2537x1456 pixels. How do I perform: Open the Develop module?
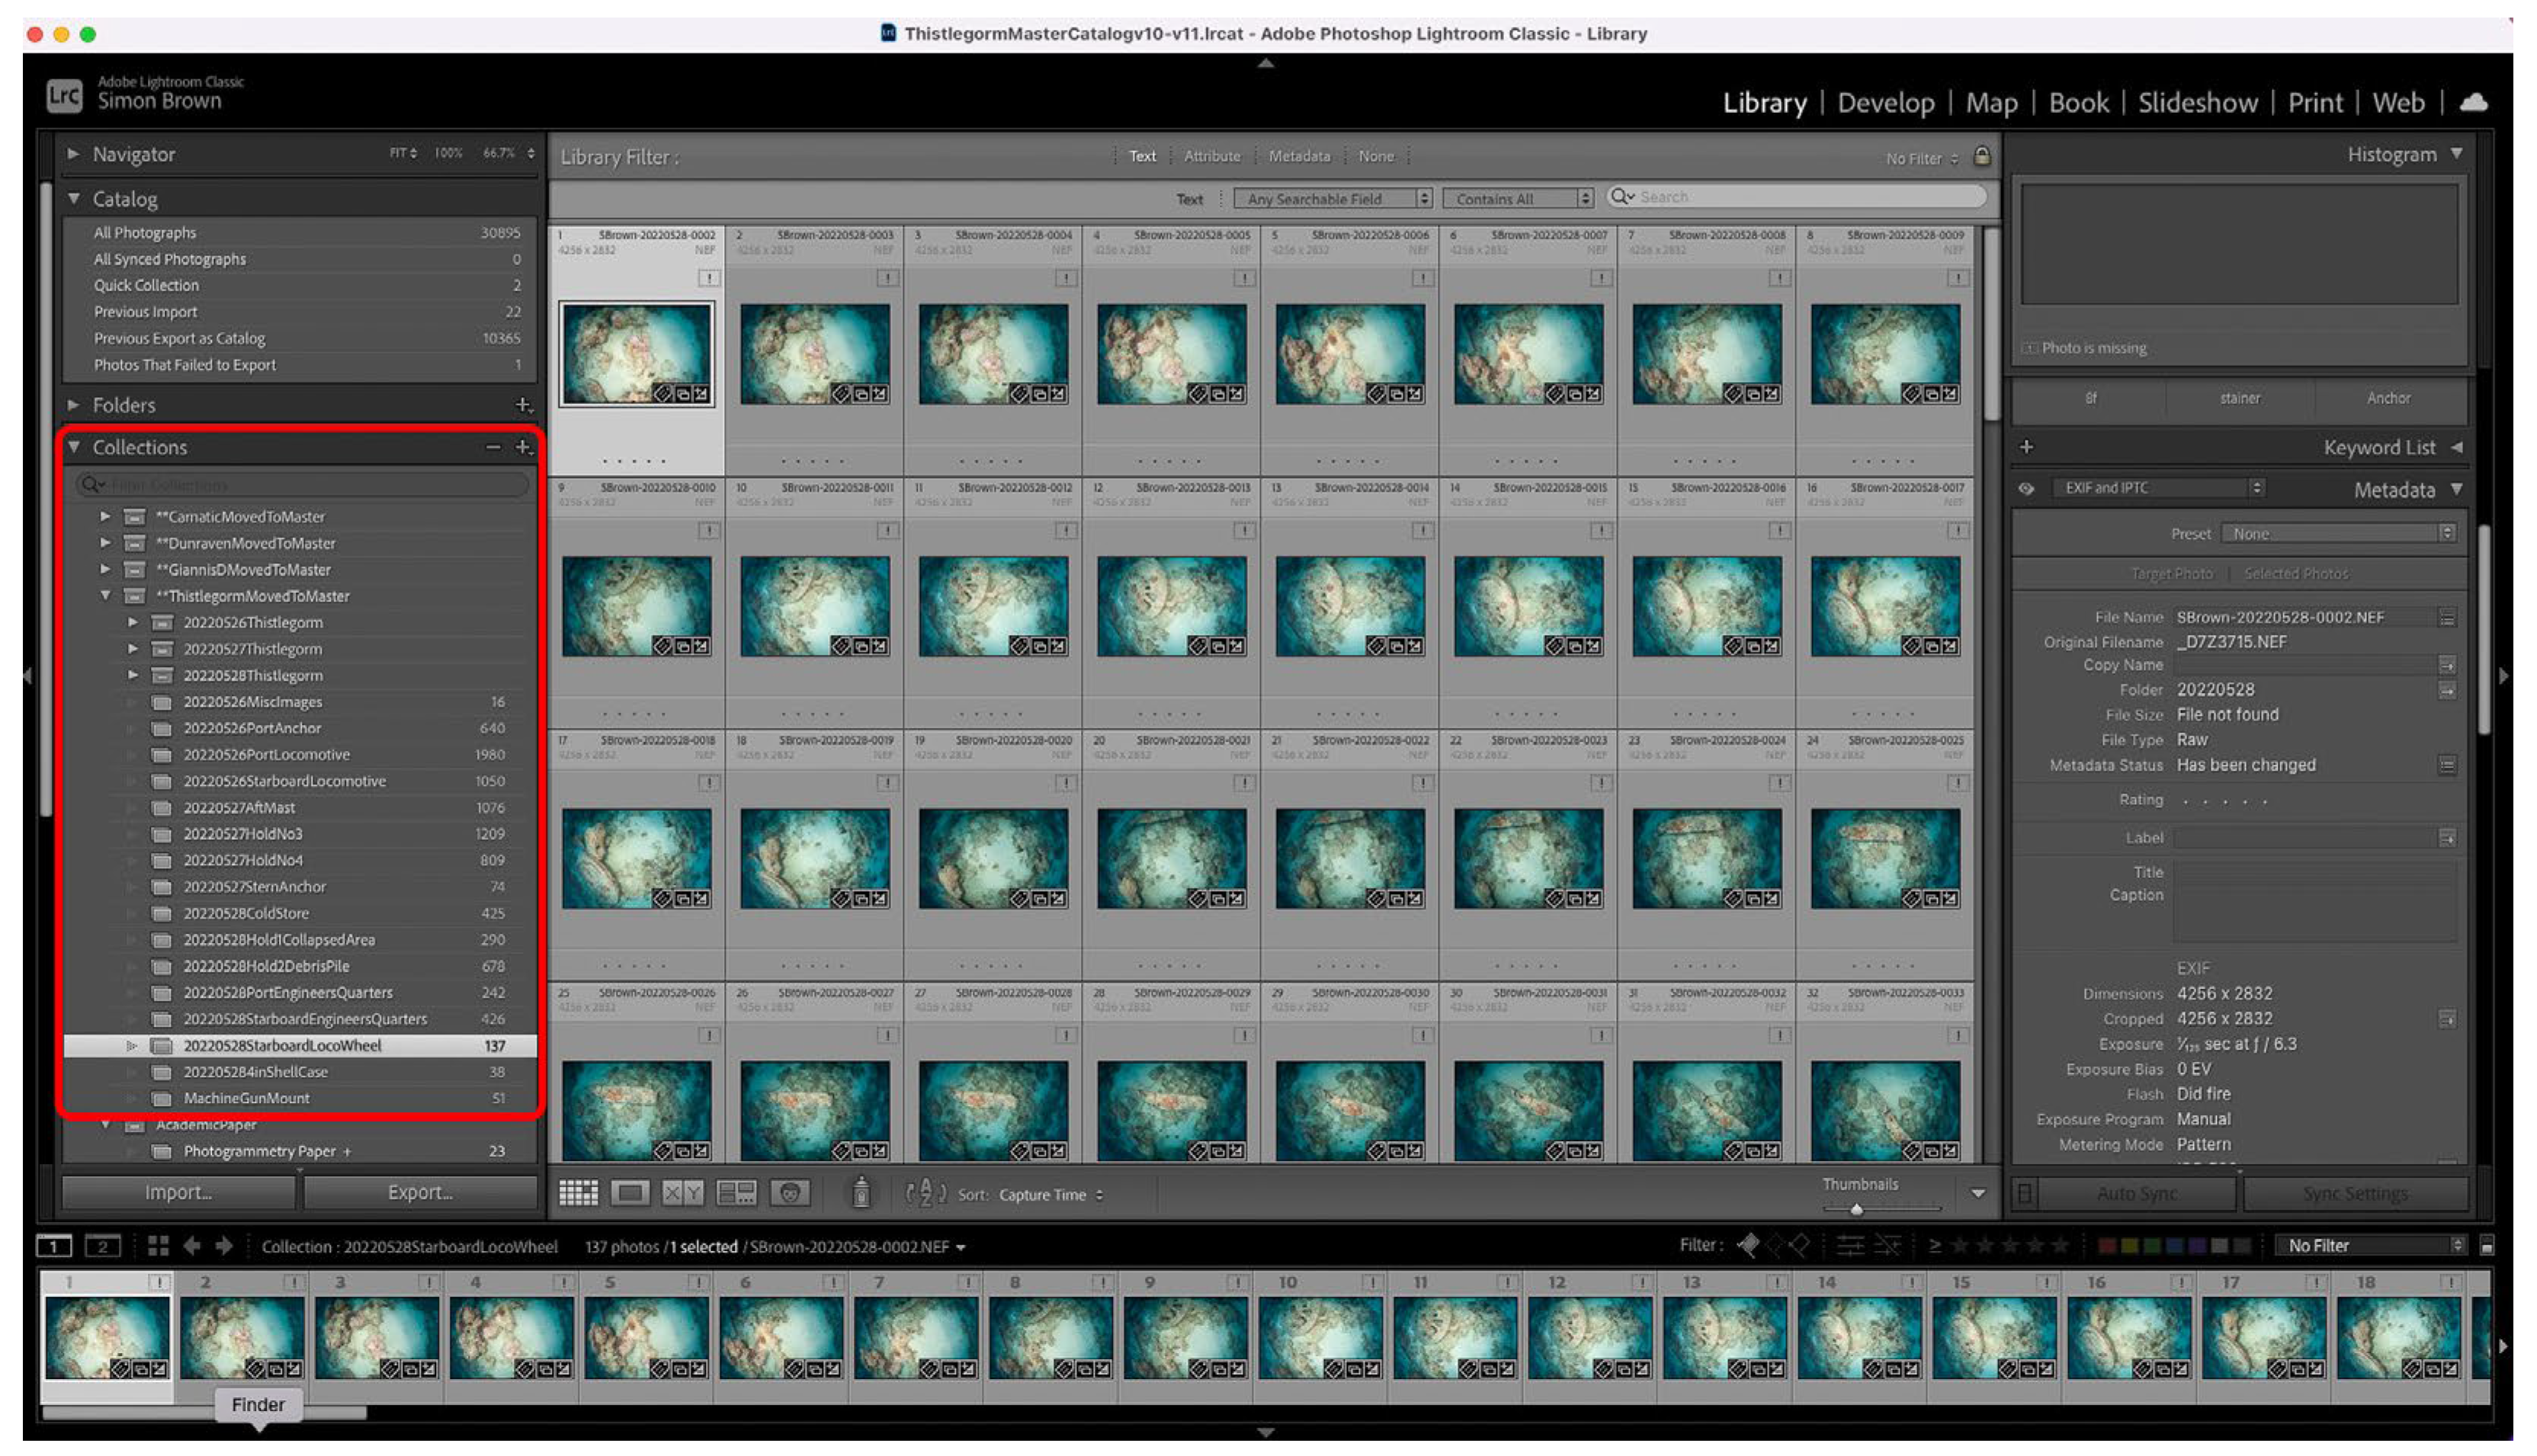(1886, 102)
